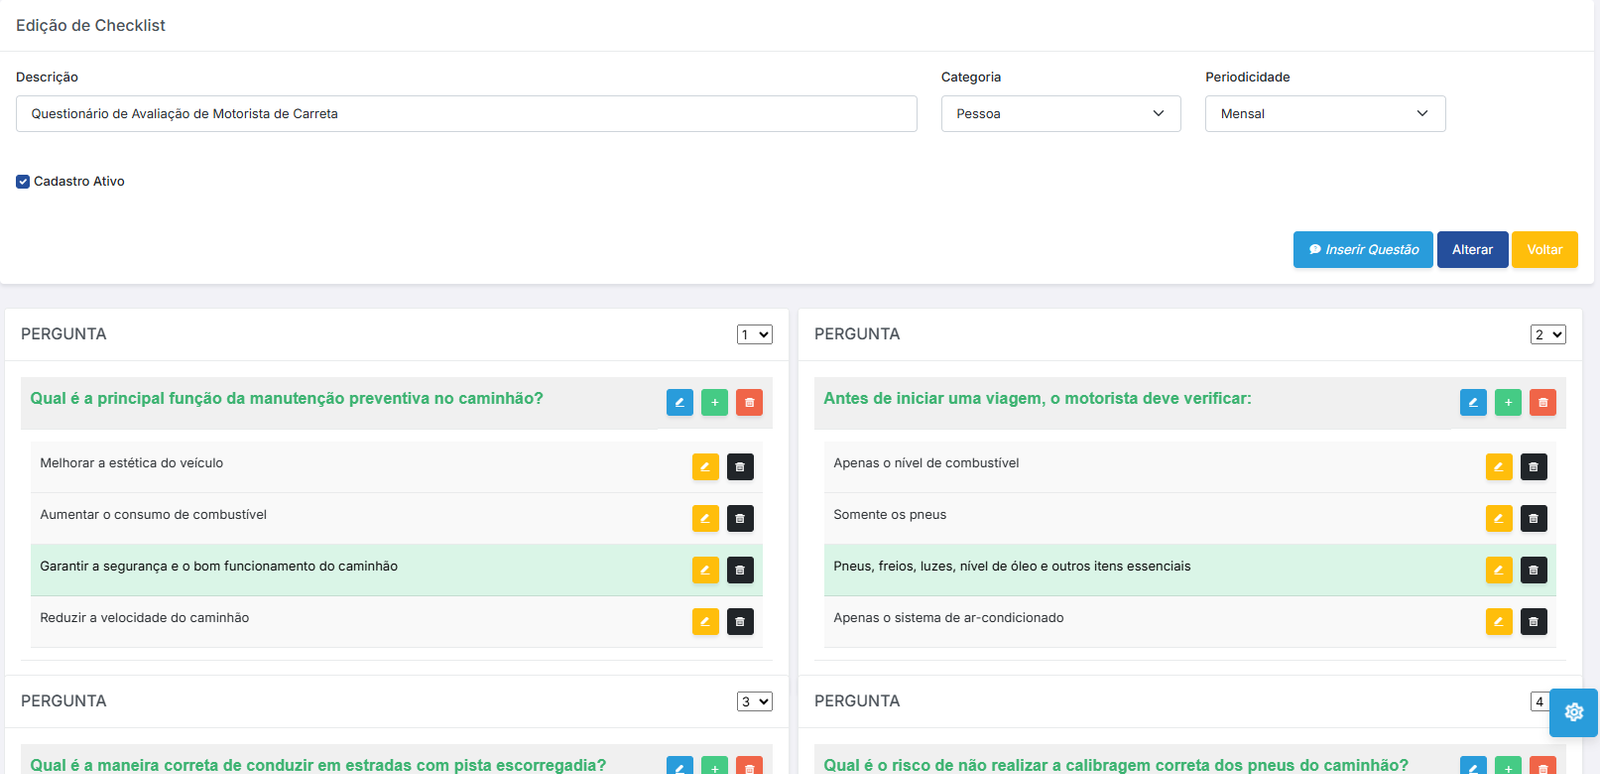Add answer to 'Antes de iniciar uma viagem'
The image size is (1600, 774).
coord(1507,402)
